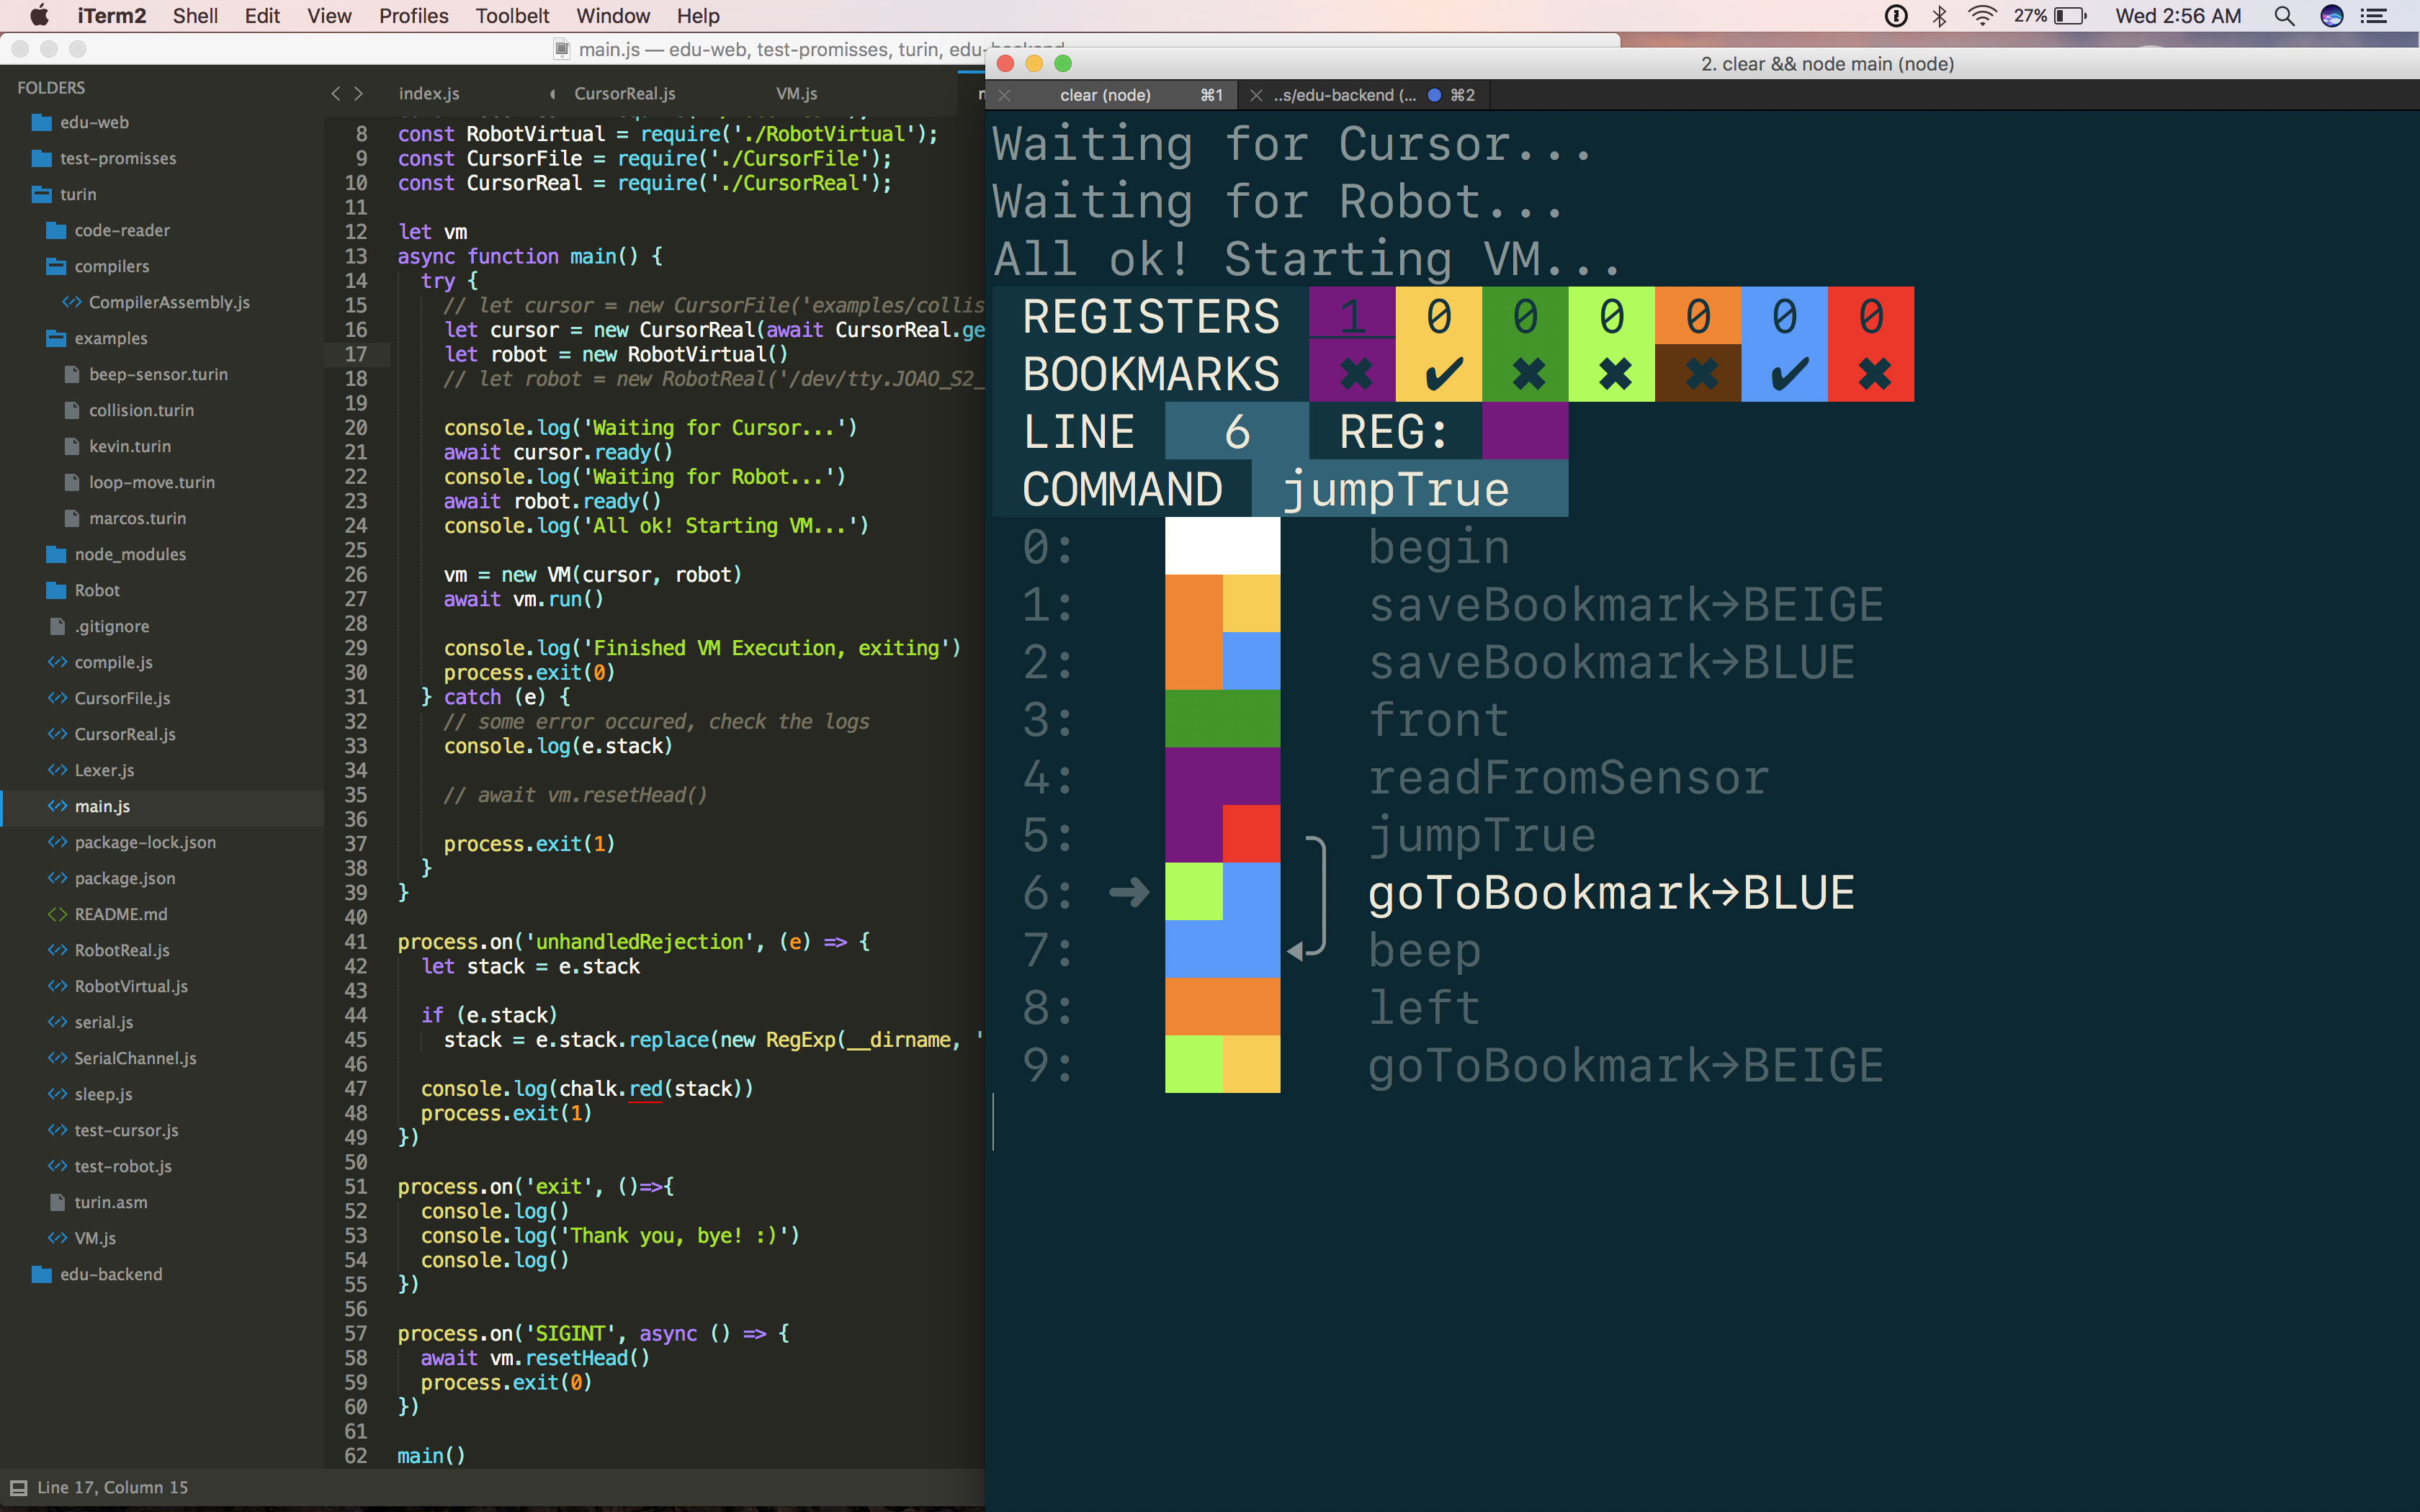2420x1512 pixels.
Task: Open the Toolbelt menu
Action: click(x=512, y=16)
